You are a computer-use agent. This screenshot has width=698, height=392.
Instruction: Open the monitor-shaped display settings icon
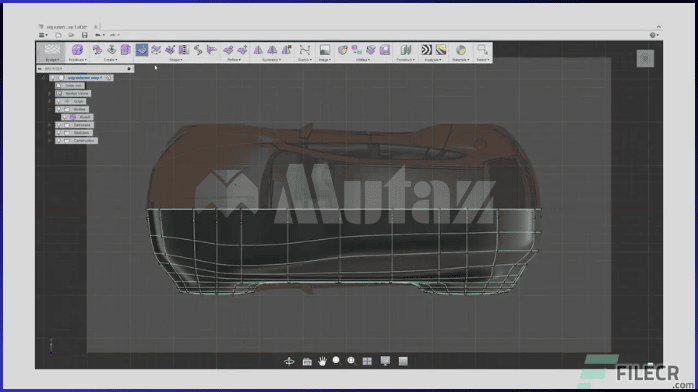coord(385,361)
